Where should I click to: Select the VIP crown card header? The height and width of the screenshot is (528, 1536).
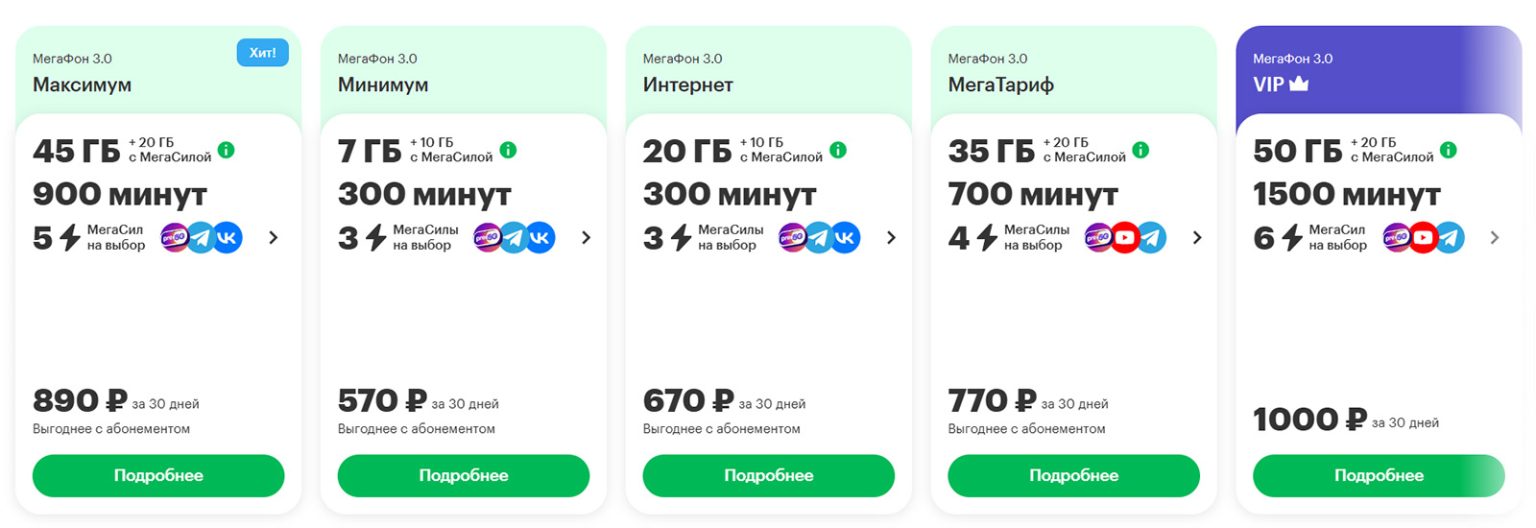[x=1378, y=72]
